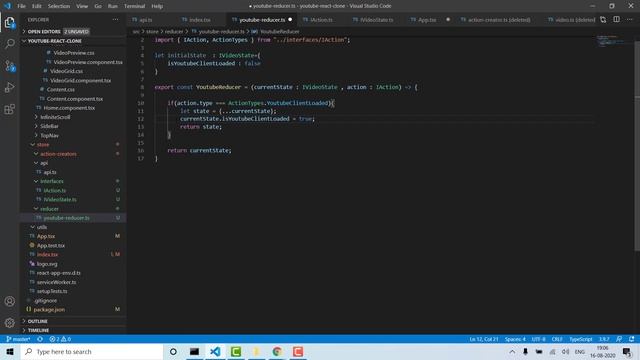Collapse the store folder

click(x=43, y=144)
